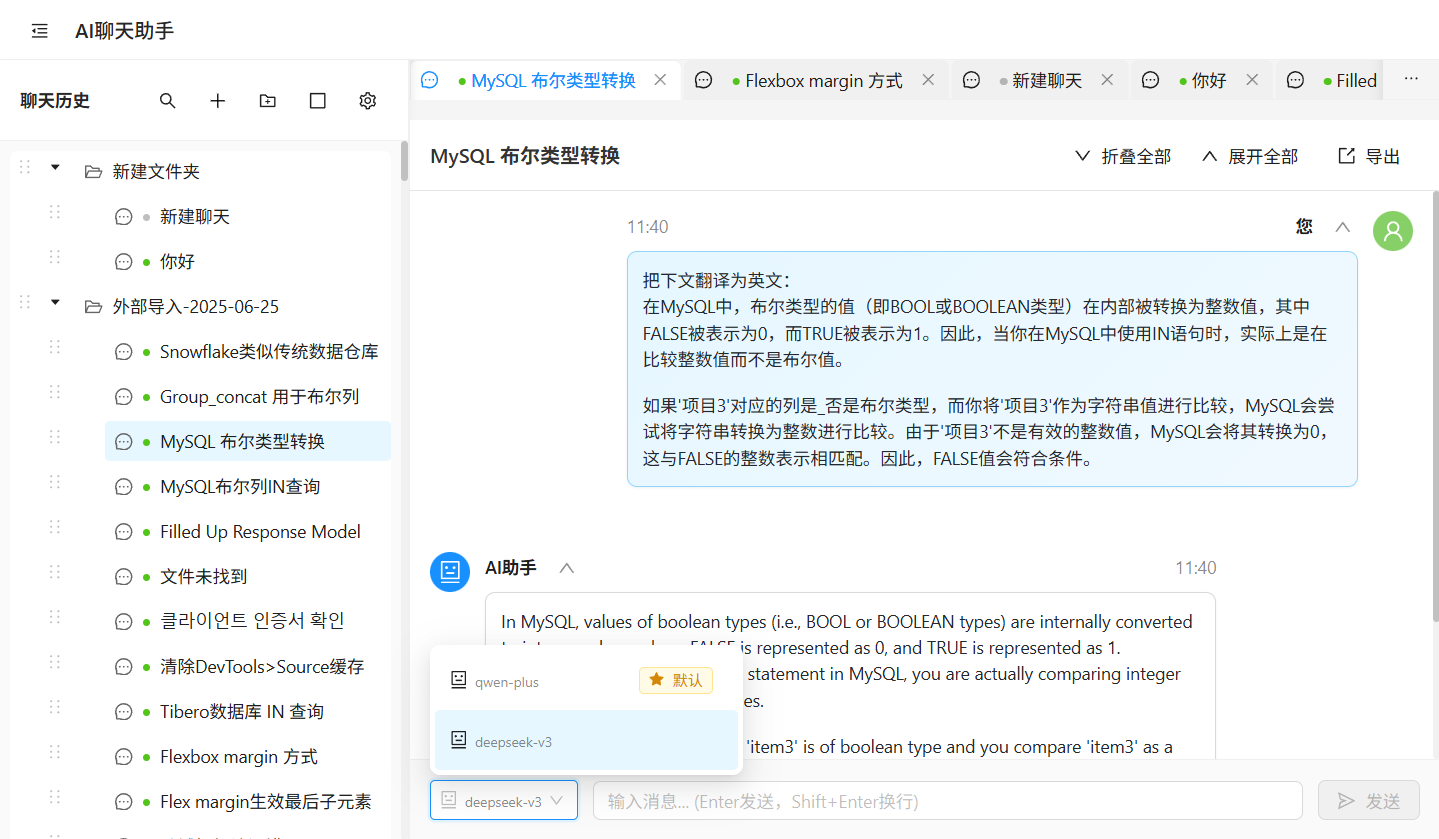Click the AI assistant robot avatar
The height and width of the screenshot is (839, 1439).
pyautogui.click(x=450, y=571)
